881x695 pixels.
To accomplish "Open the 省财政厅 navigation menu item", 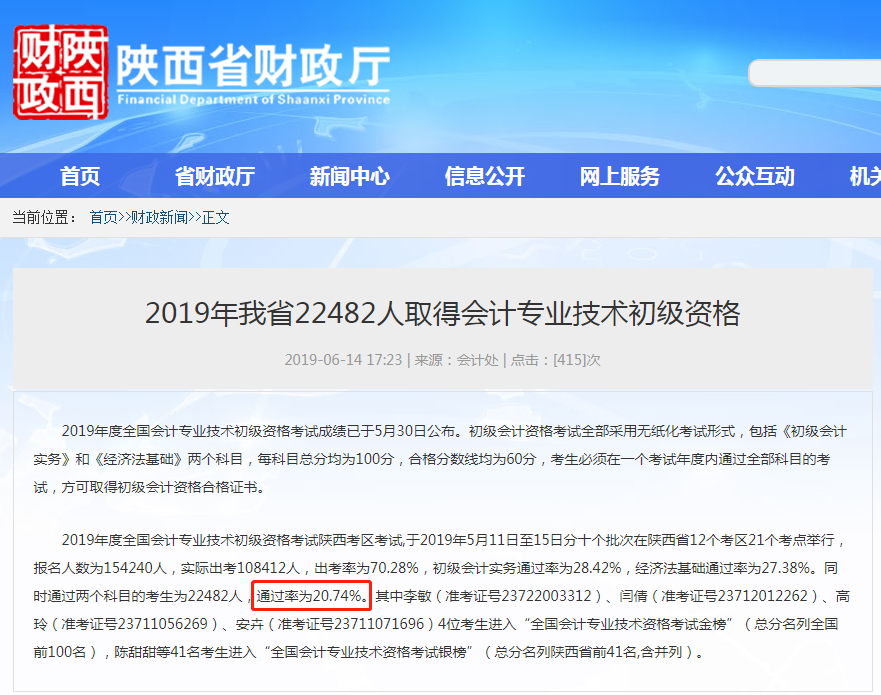I will point(215,176).
